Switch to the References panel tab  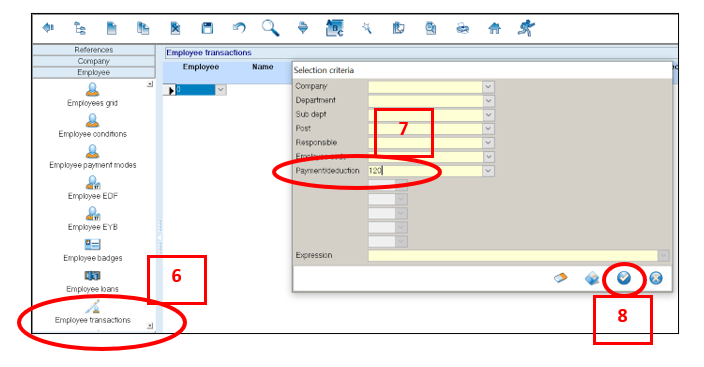(94, 50)
